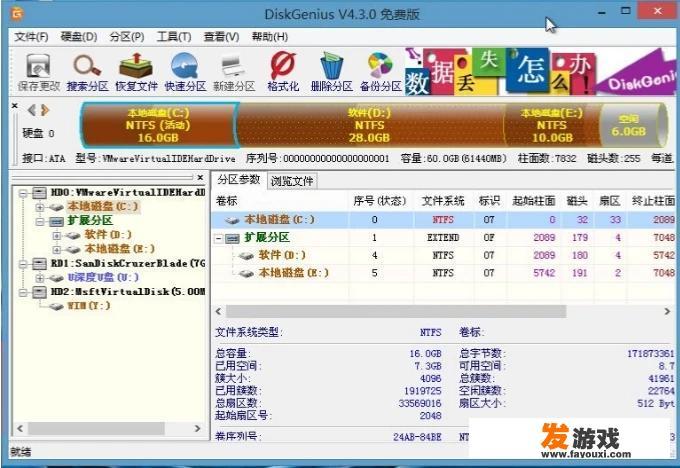Select 软件(D:) row in partition table

click(x=443, y=255)
